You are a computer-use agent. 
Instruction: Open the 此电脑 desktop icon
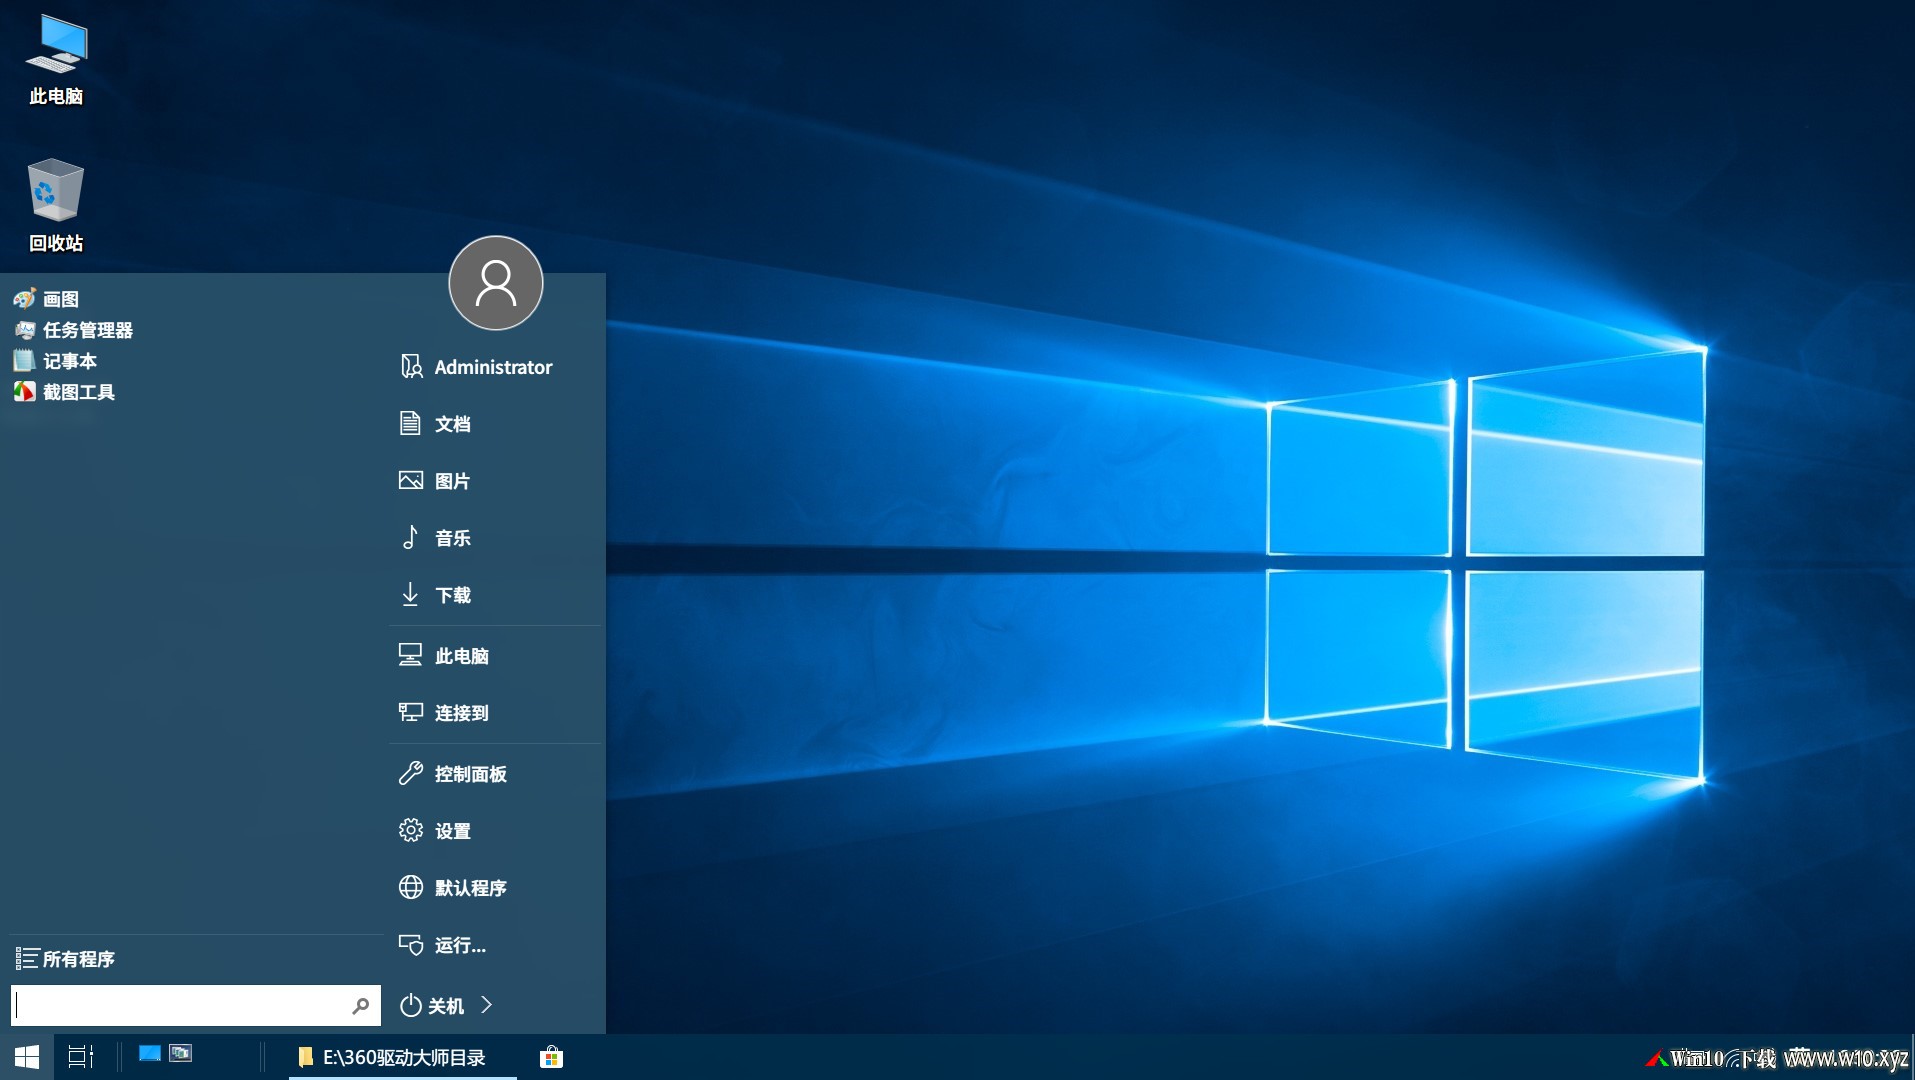point(56,60)
